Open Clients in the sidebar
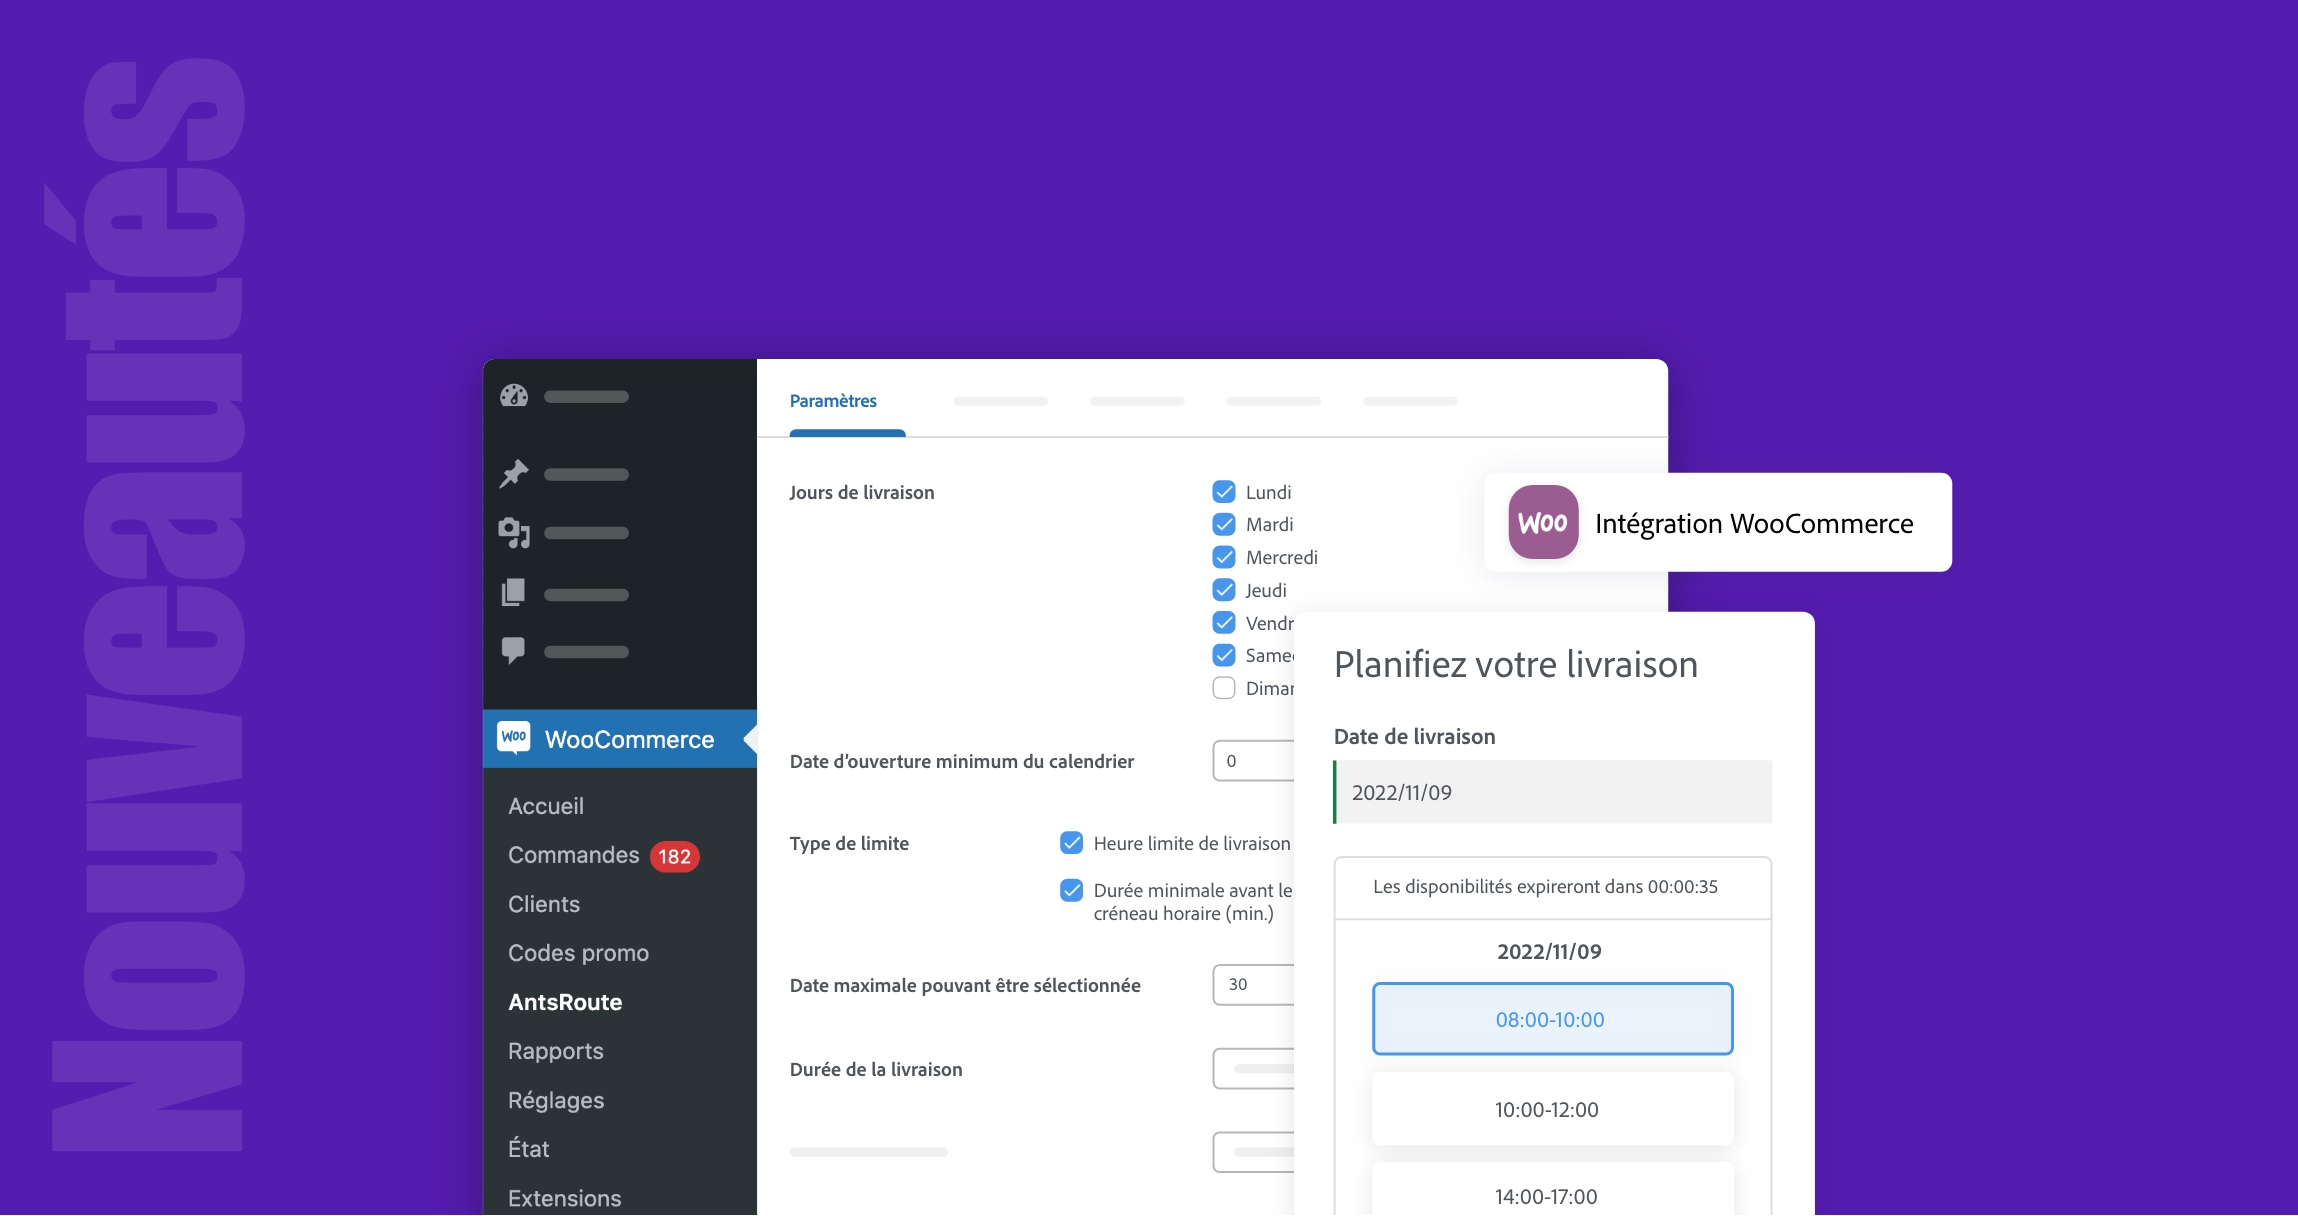 [x=544, y=904]
